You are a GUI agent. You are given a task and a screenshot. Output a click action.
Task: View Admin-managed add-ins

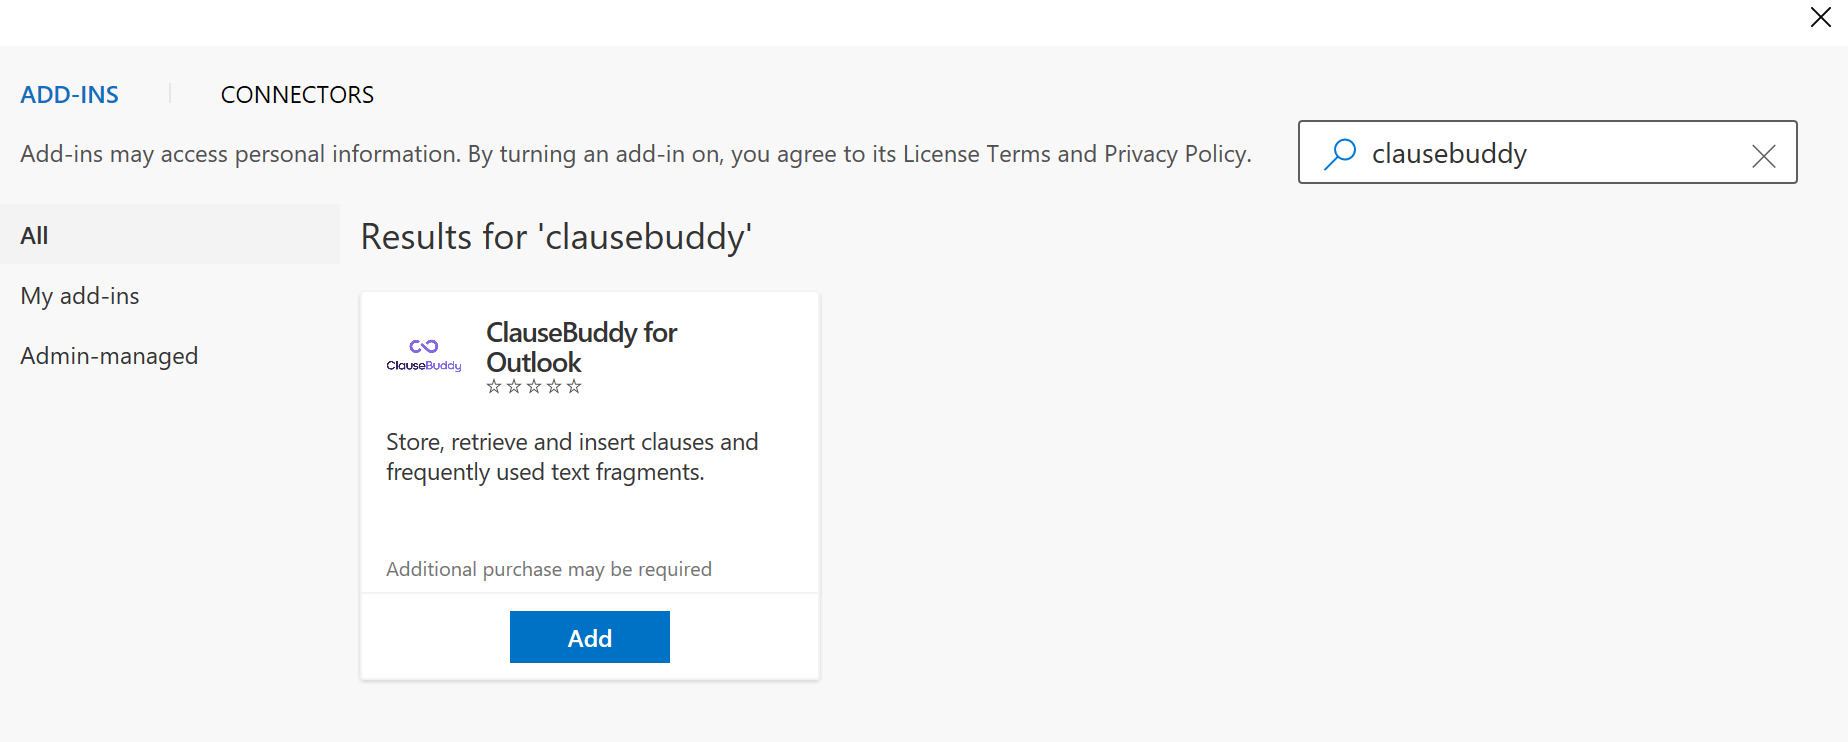pyautogui.click(x=109, y=356)
